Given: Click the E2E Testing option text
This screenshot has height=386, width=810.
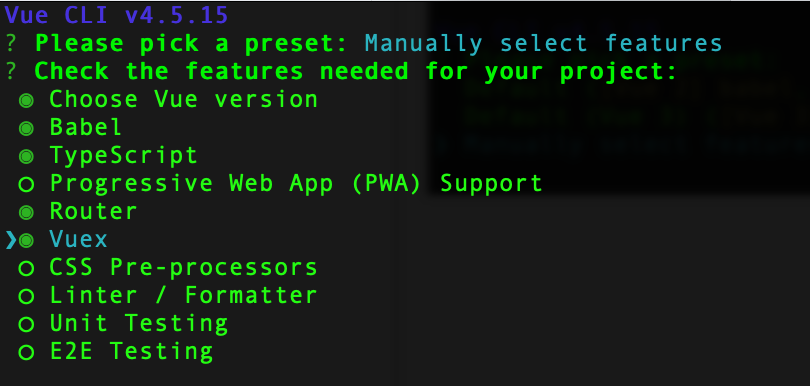Looking at the screenshot, I should (131, 351).
